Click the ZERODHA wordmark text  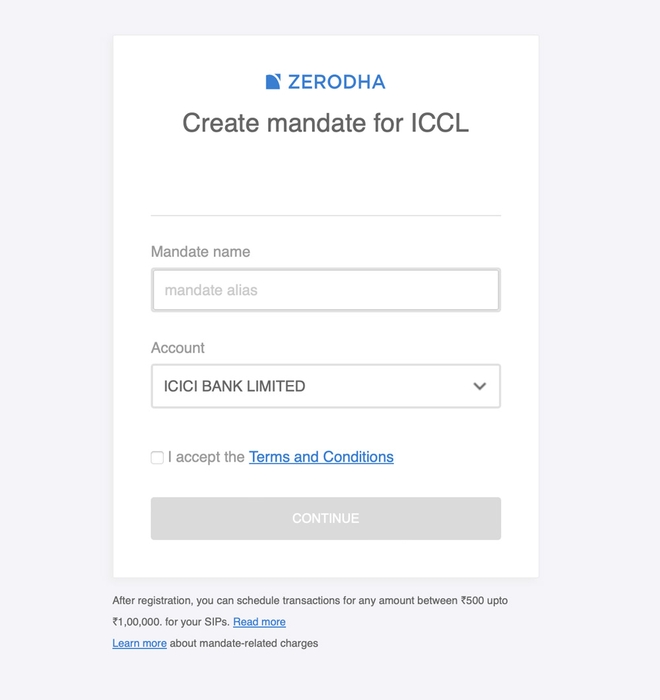point(336,82)
